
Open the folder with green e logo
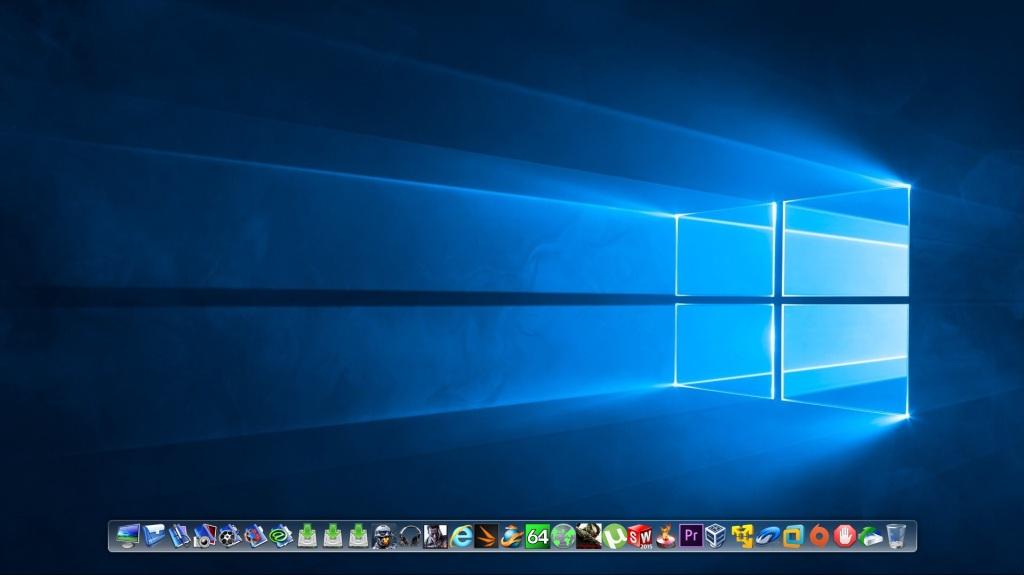(x=281, y=536)
